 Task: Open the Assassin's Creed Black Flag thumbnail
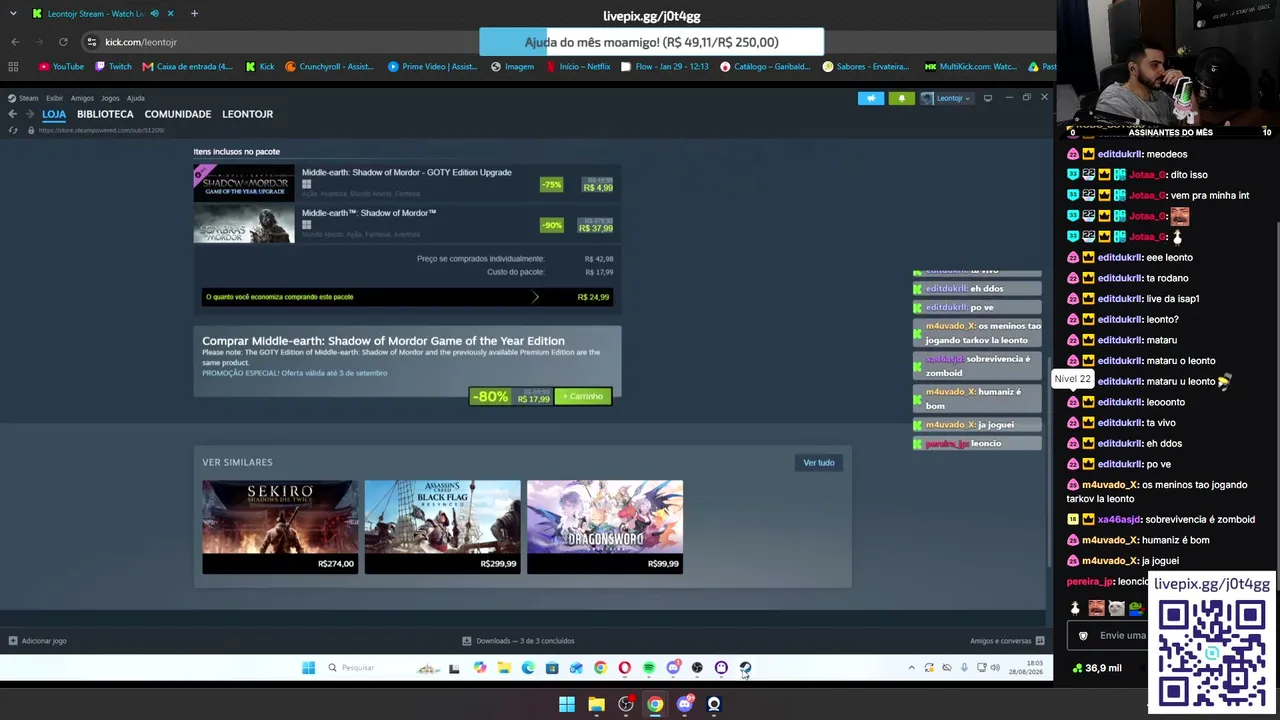[x=442, y=527]
